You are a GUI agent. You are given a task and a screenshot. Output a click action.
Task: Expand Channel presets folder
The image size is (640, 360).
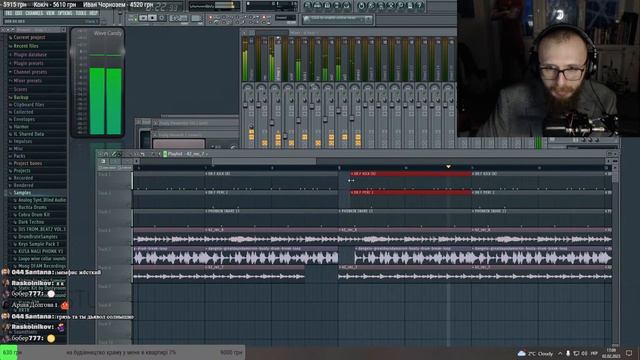click(x=30, y=72)
